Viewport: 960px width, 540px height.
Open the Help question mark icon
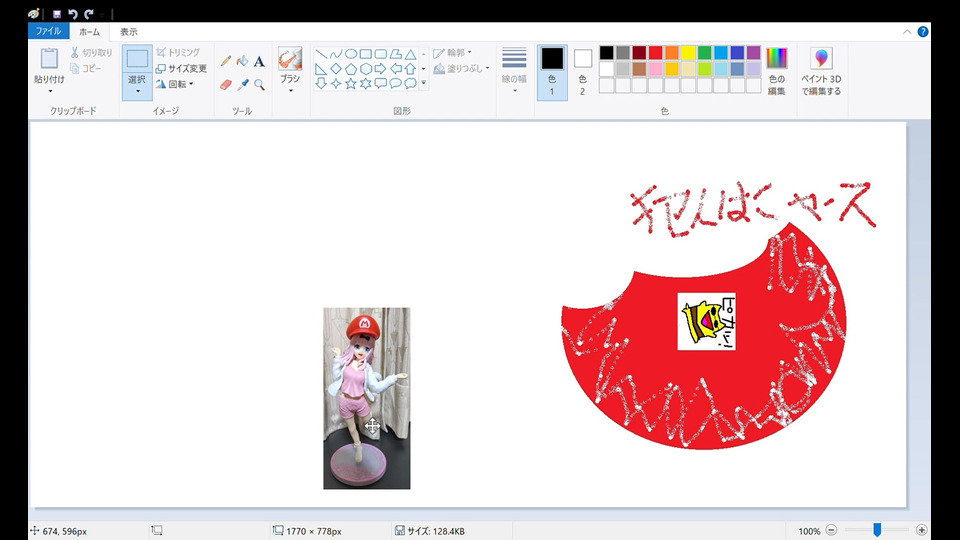tap(923, 32)
